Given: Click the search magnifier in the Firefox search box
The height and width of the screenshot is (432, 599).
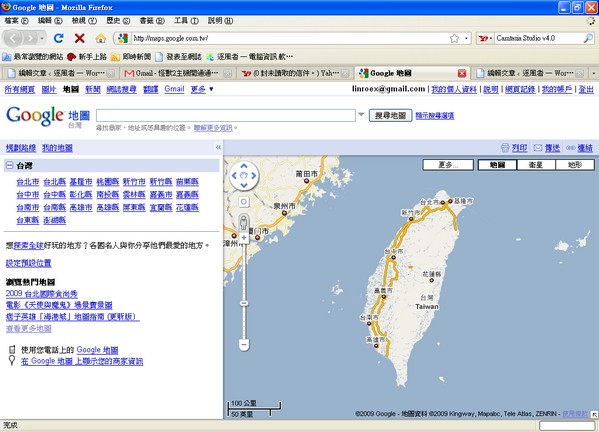Looking at the screenshot, I should 588,38.
